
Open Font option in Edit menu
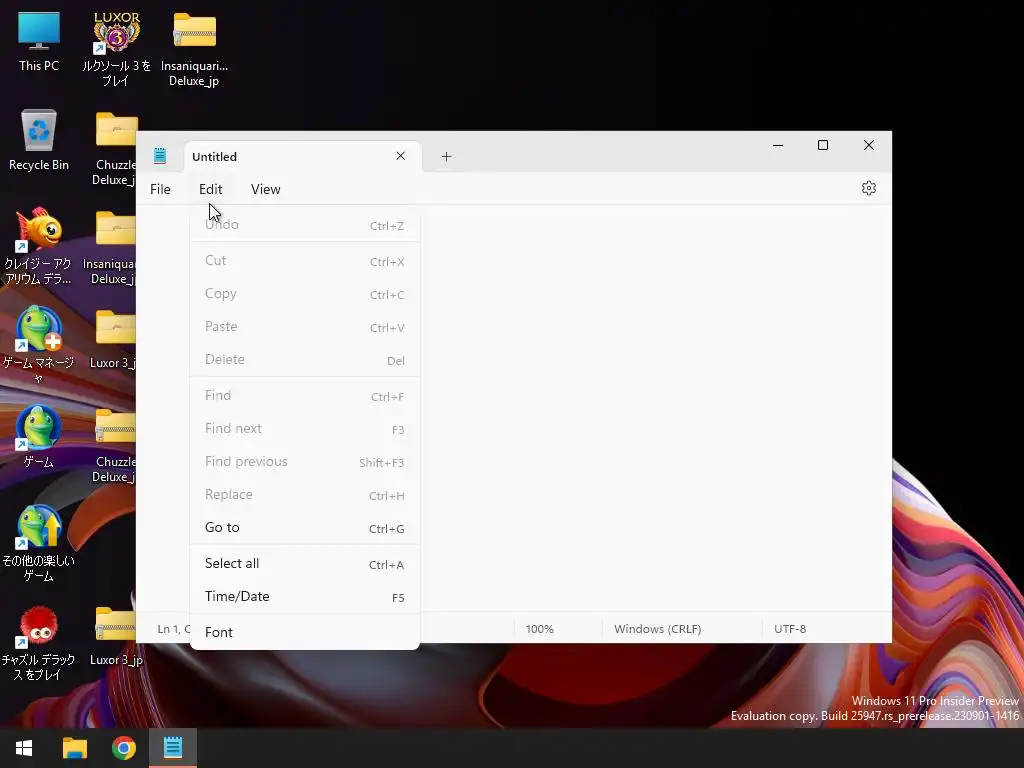point(304,633)
